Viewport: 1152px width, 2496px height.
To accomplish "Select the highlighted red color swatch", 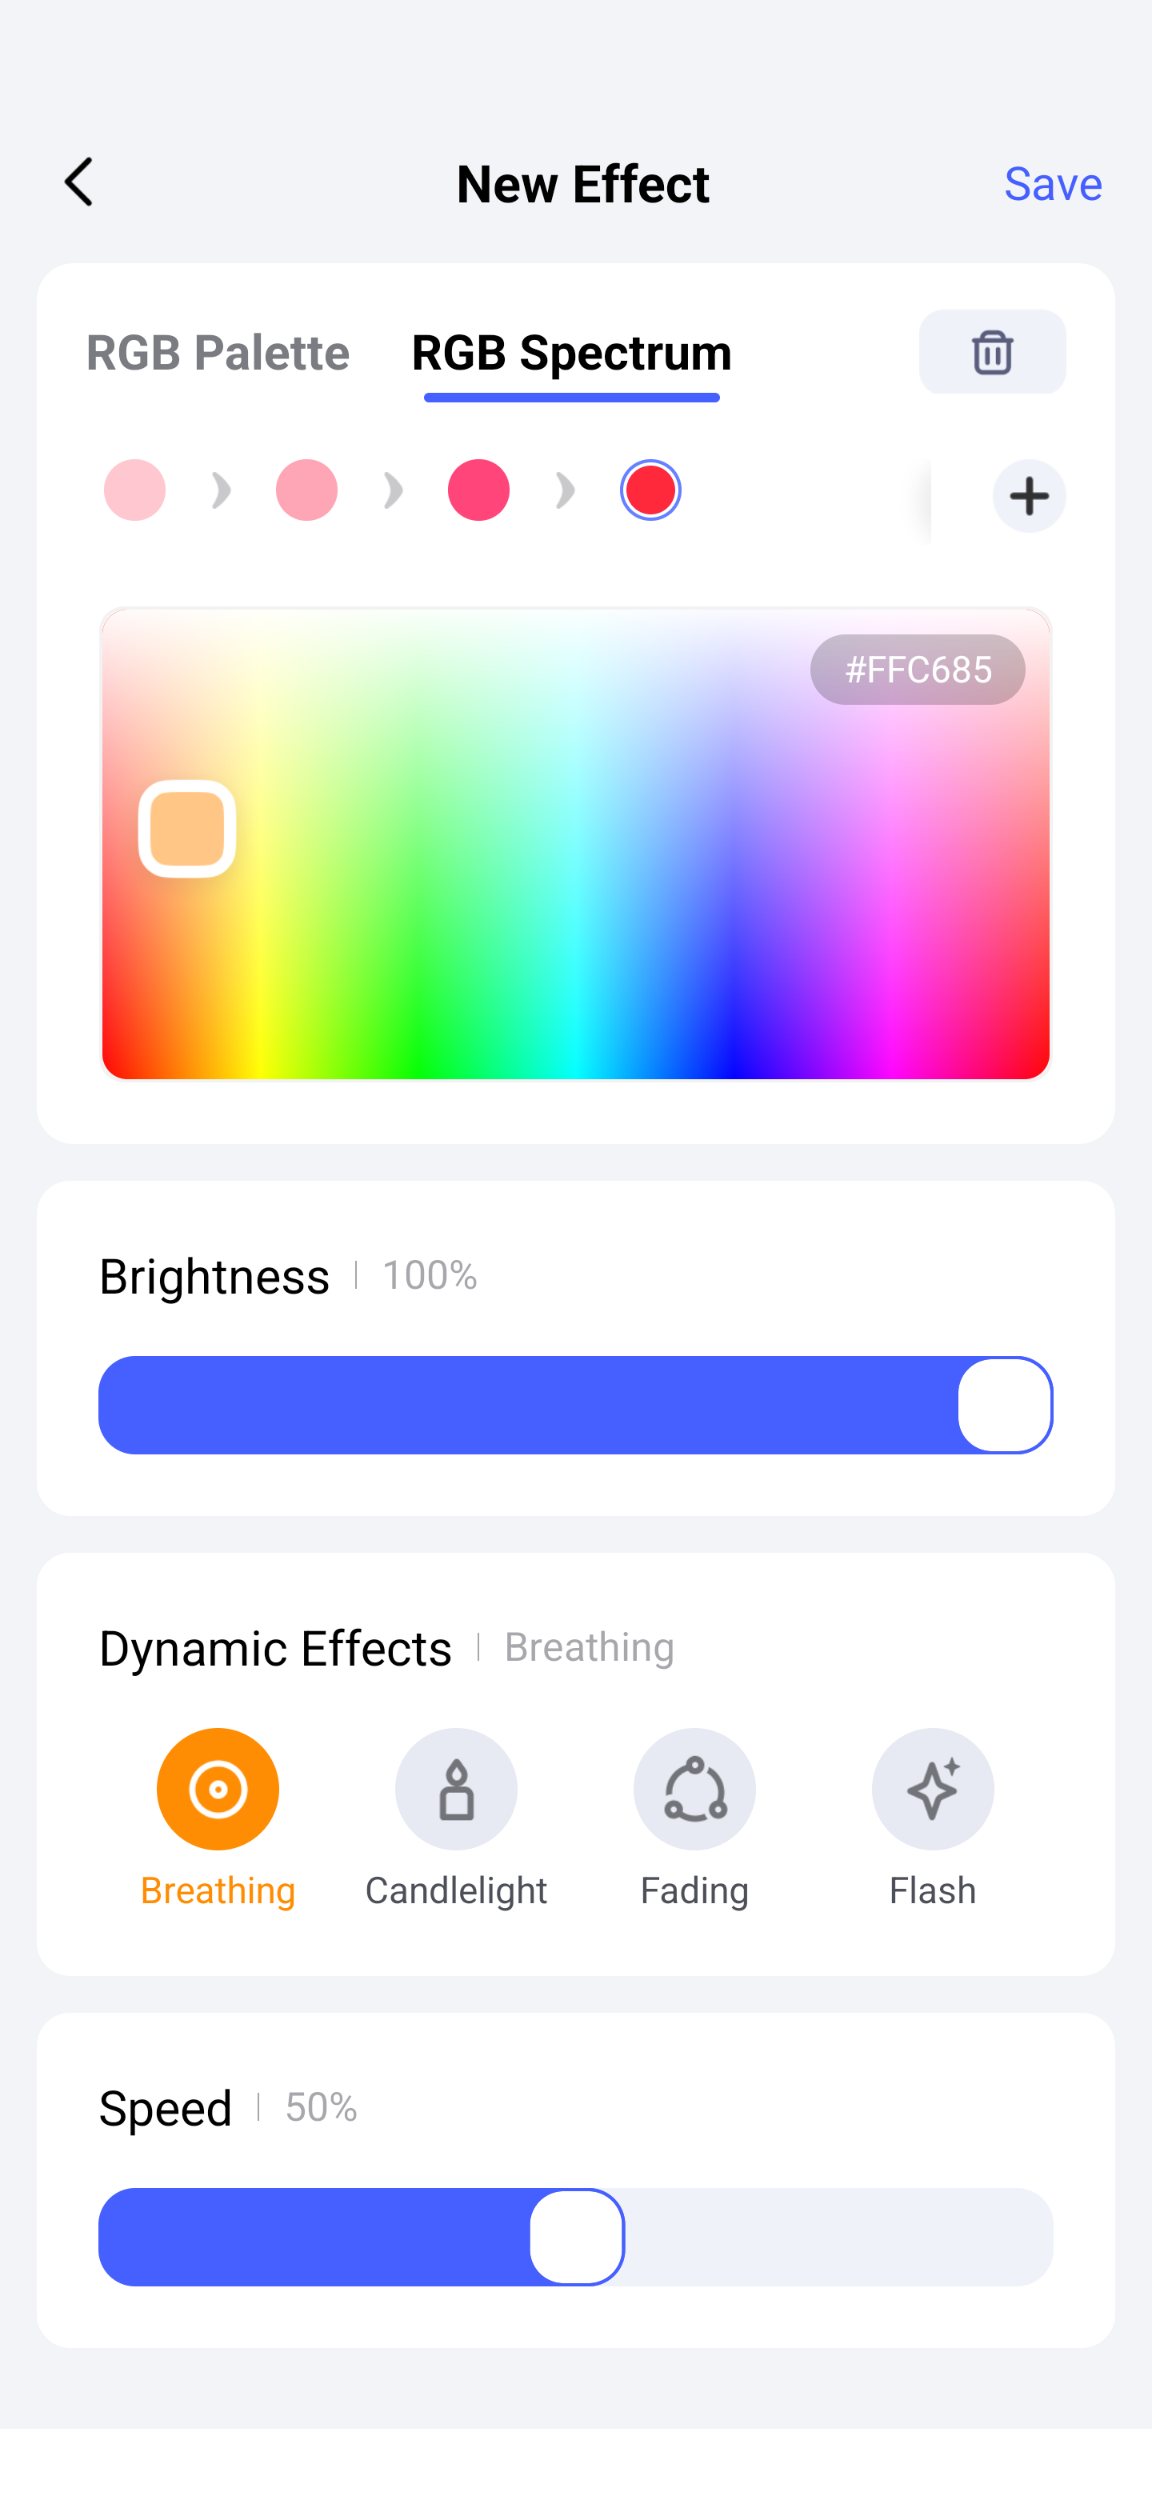I will (x=651, y=490).
